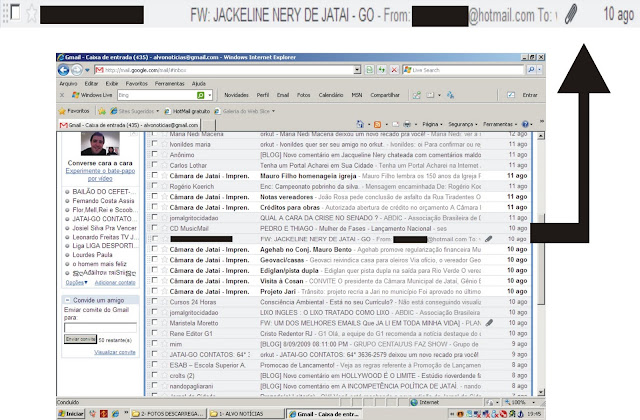This screenshot has height=420, width=640.
Task: Tick checkbox for Ivonildes maria email
Action: click(x=154, y=144)
